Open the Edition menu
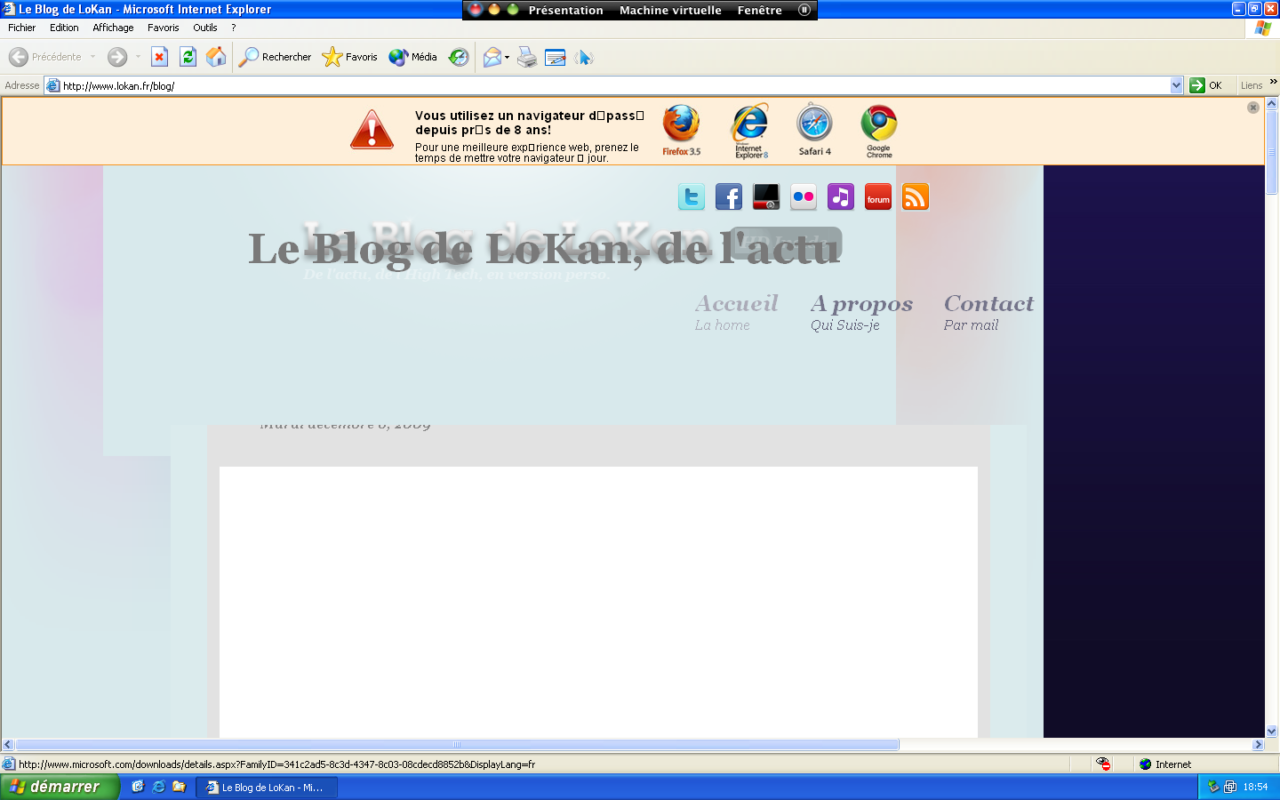Screen dimensions: 1280x800 [x=64, y=28]
